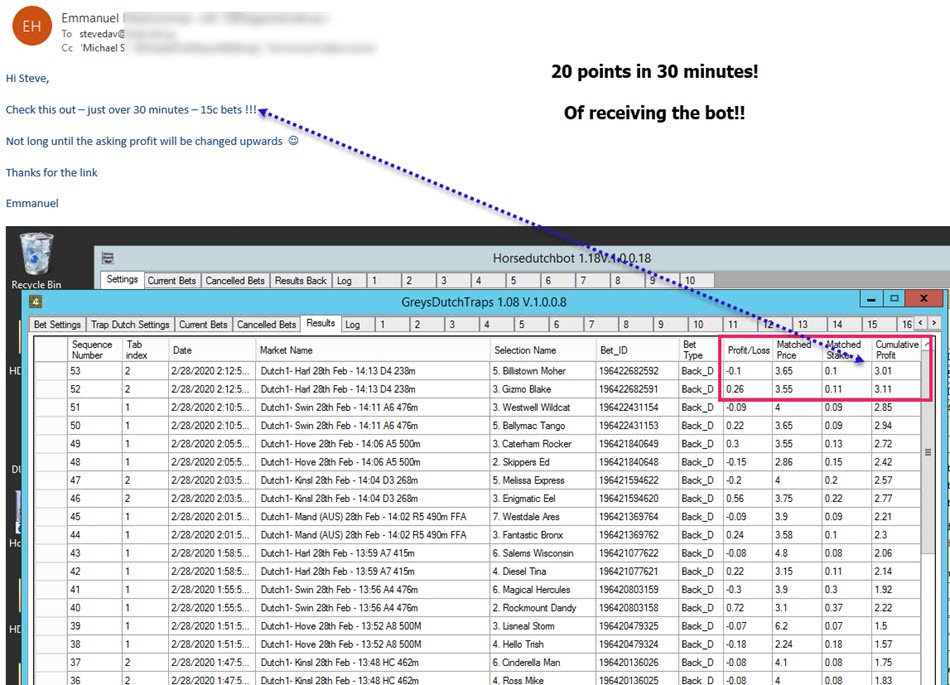
Task: Close the GreysDutchTraps window
Action: click(922, 299)
